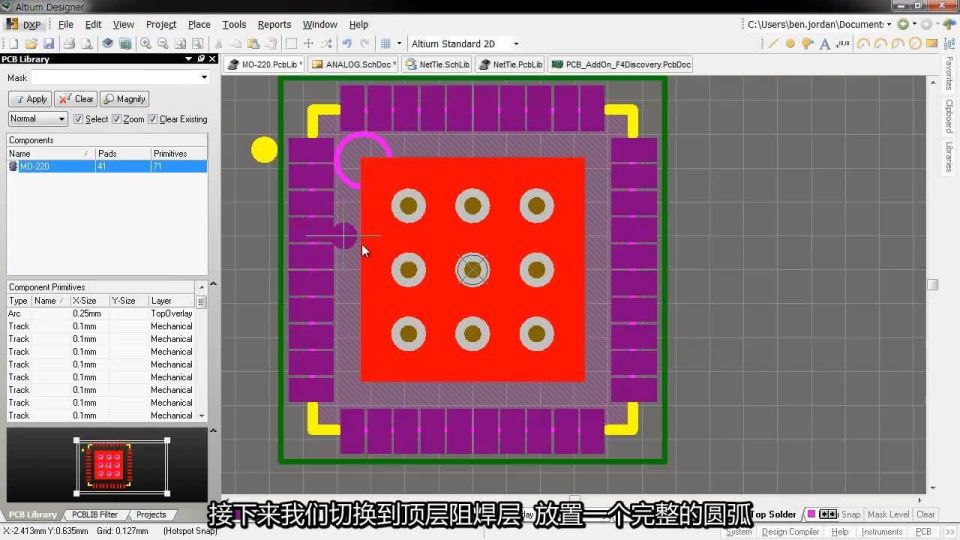Click the New document icon
This screenshot has width=960, height=540.
[13, 44]
